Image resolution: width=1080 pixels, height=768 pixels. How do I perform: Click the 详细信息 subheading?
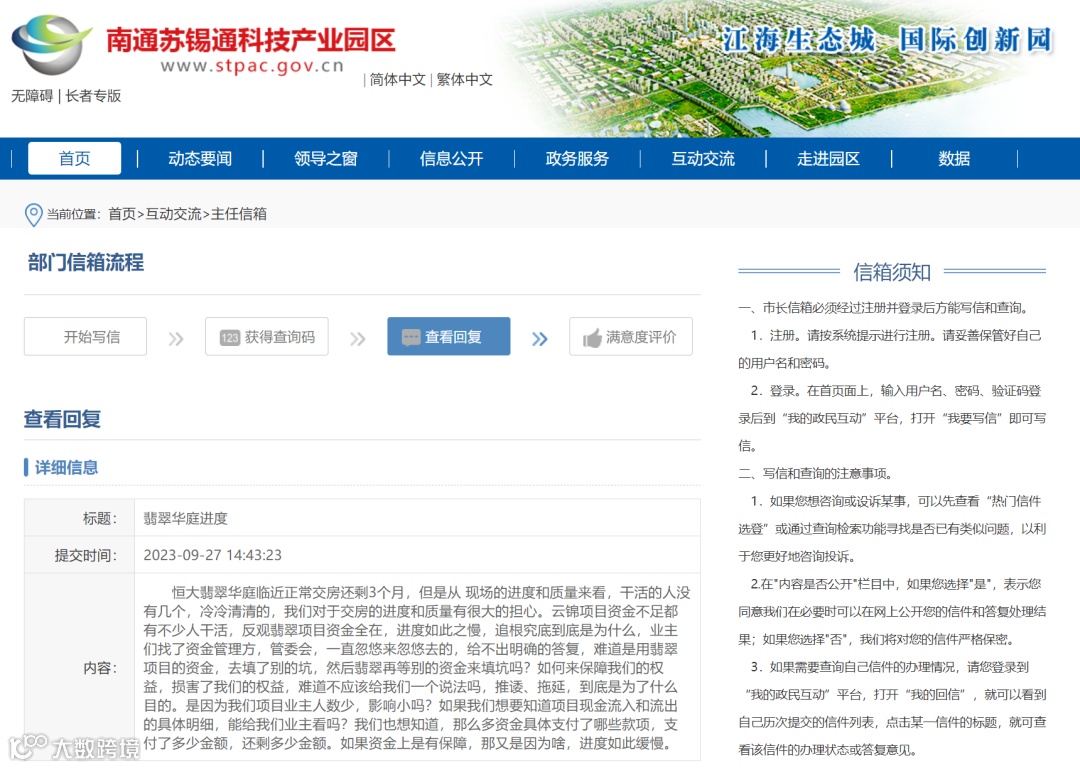(x=66, y=468)
